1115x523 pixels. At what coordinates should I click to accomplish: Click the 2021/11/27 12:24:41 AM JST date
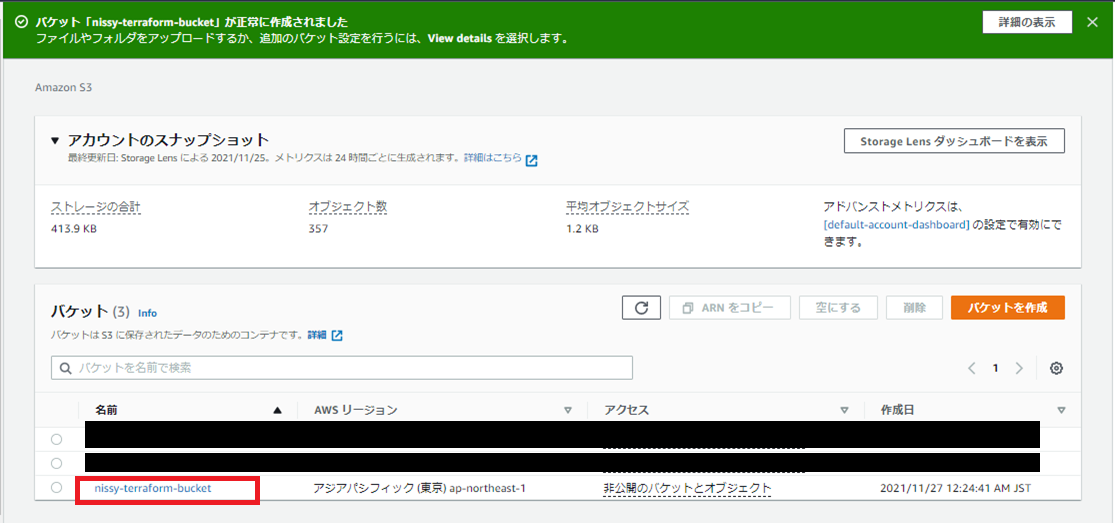955,489
